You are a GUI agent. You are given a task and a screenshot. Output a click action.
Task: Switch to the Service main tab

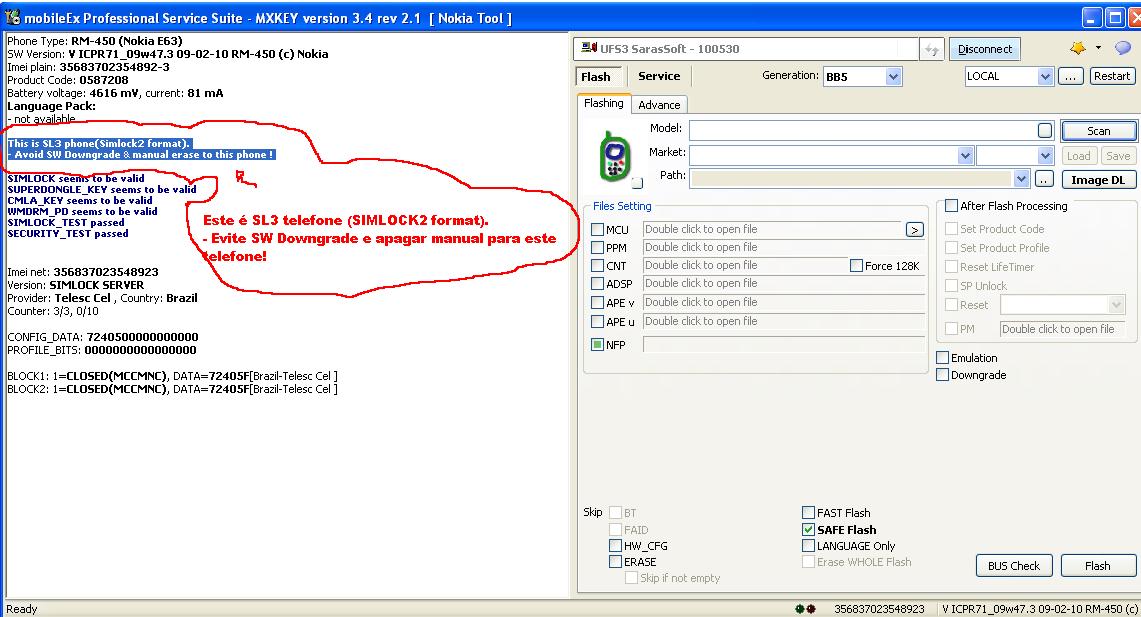click(659, 76)
